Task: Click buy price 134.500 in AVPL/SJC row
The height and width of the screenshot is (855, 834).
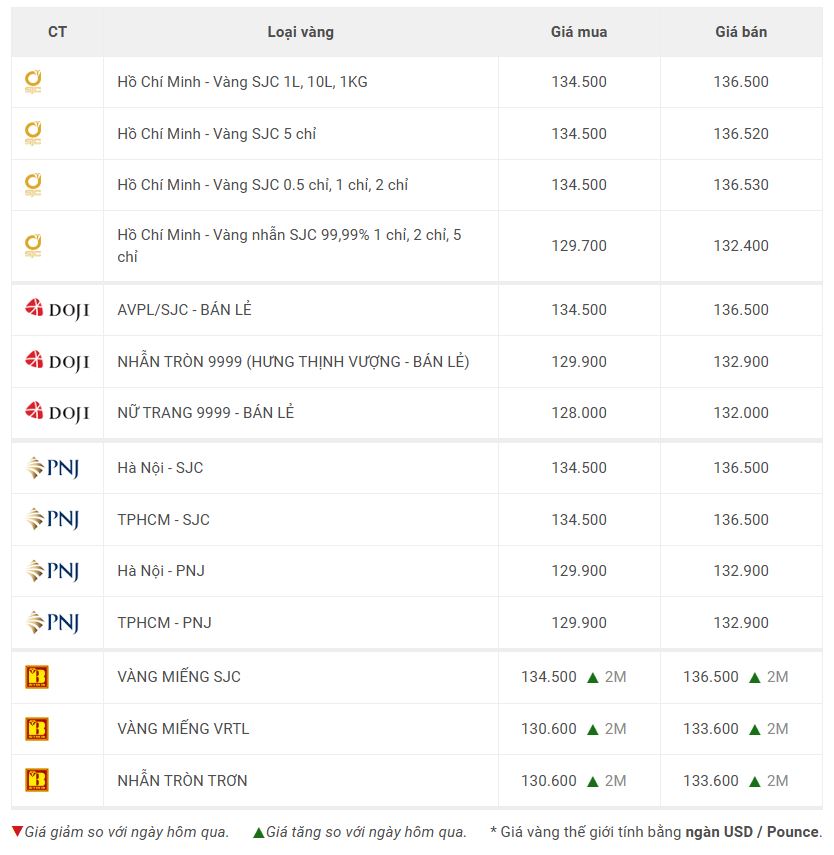Action: click(579, 310)
